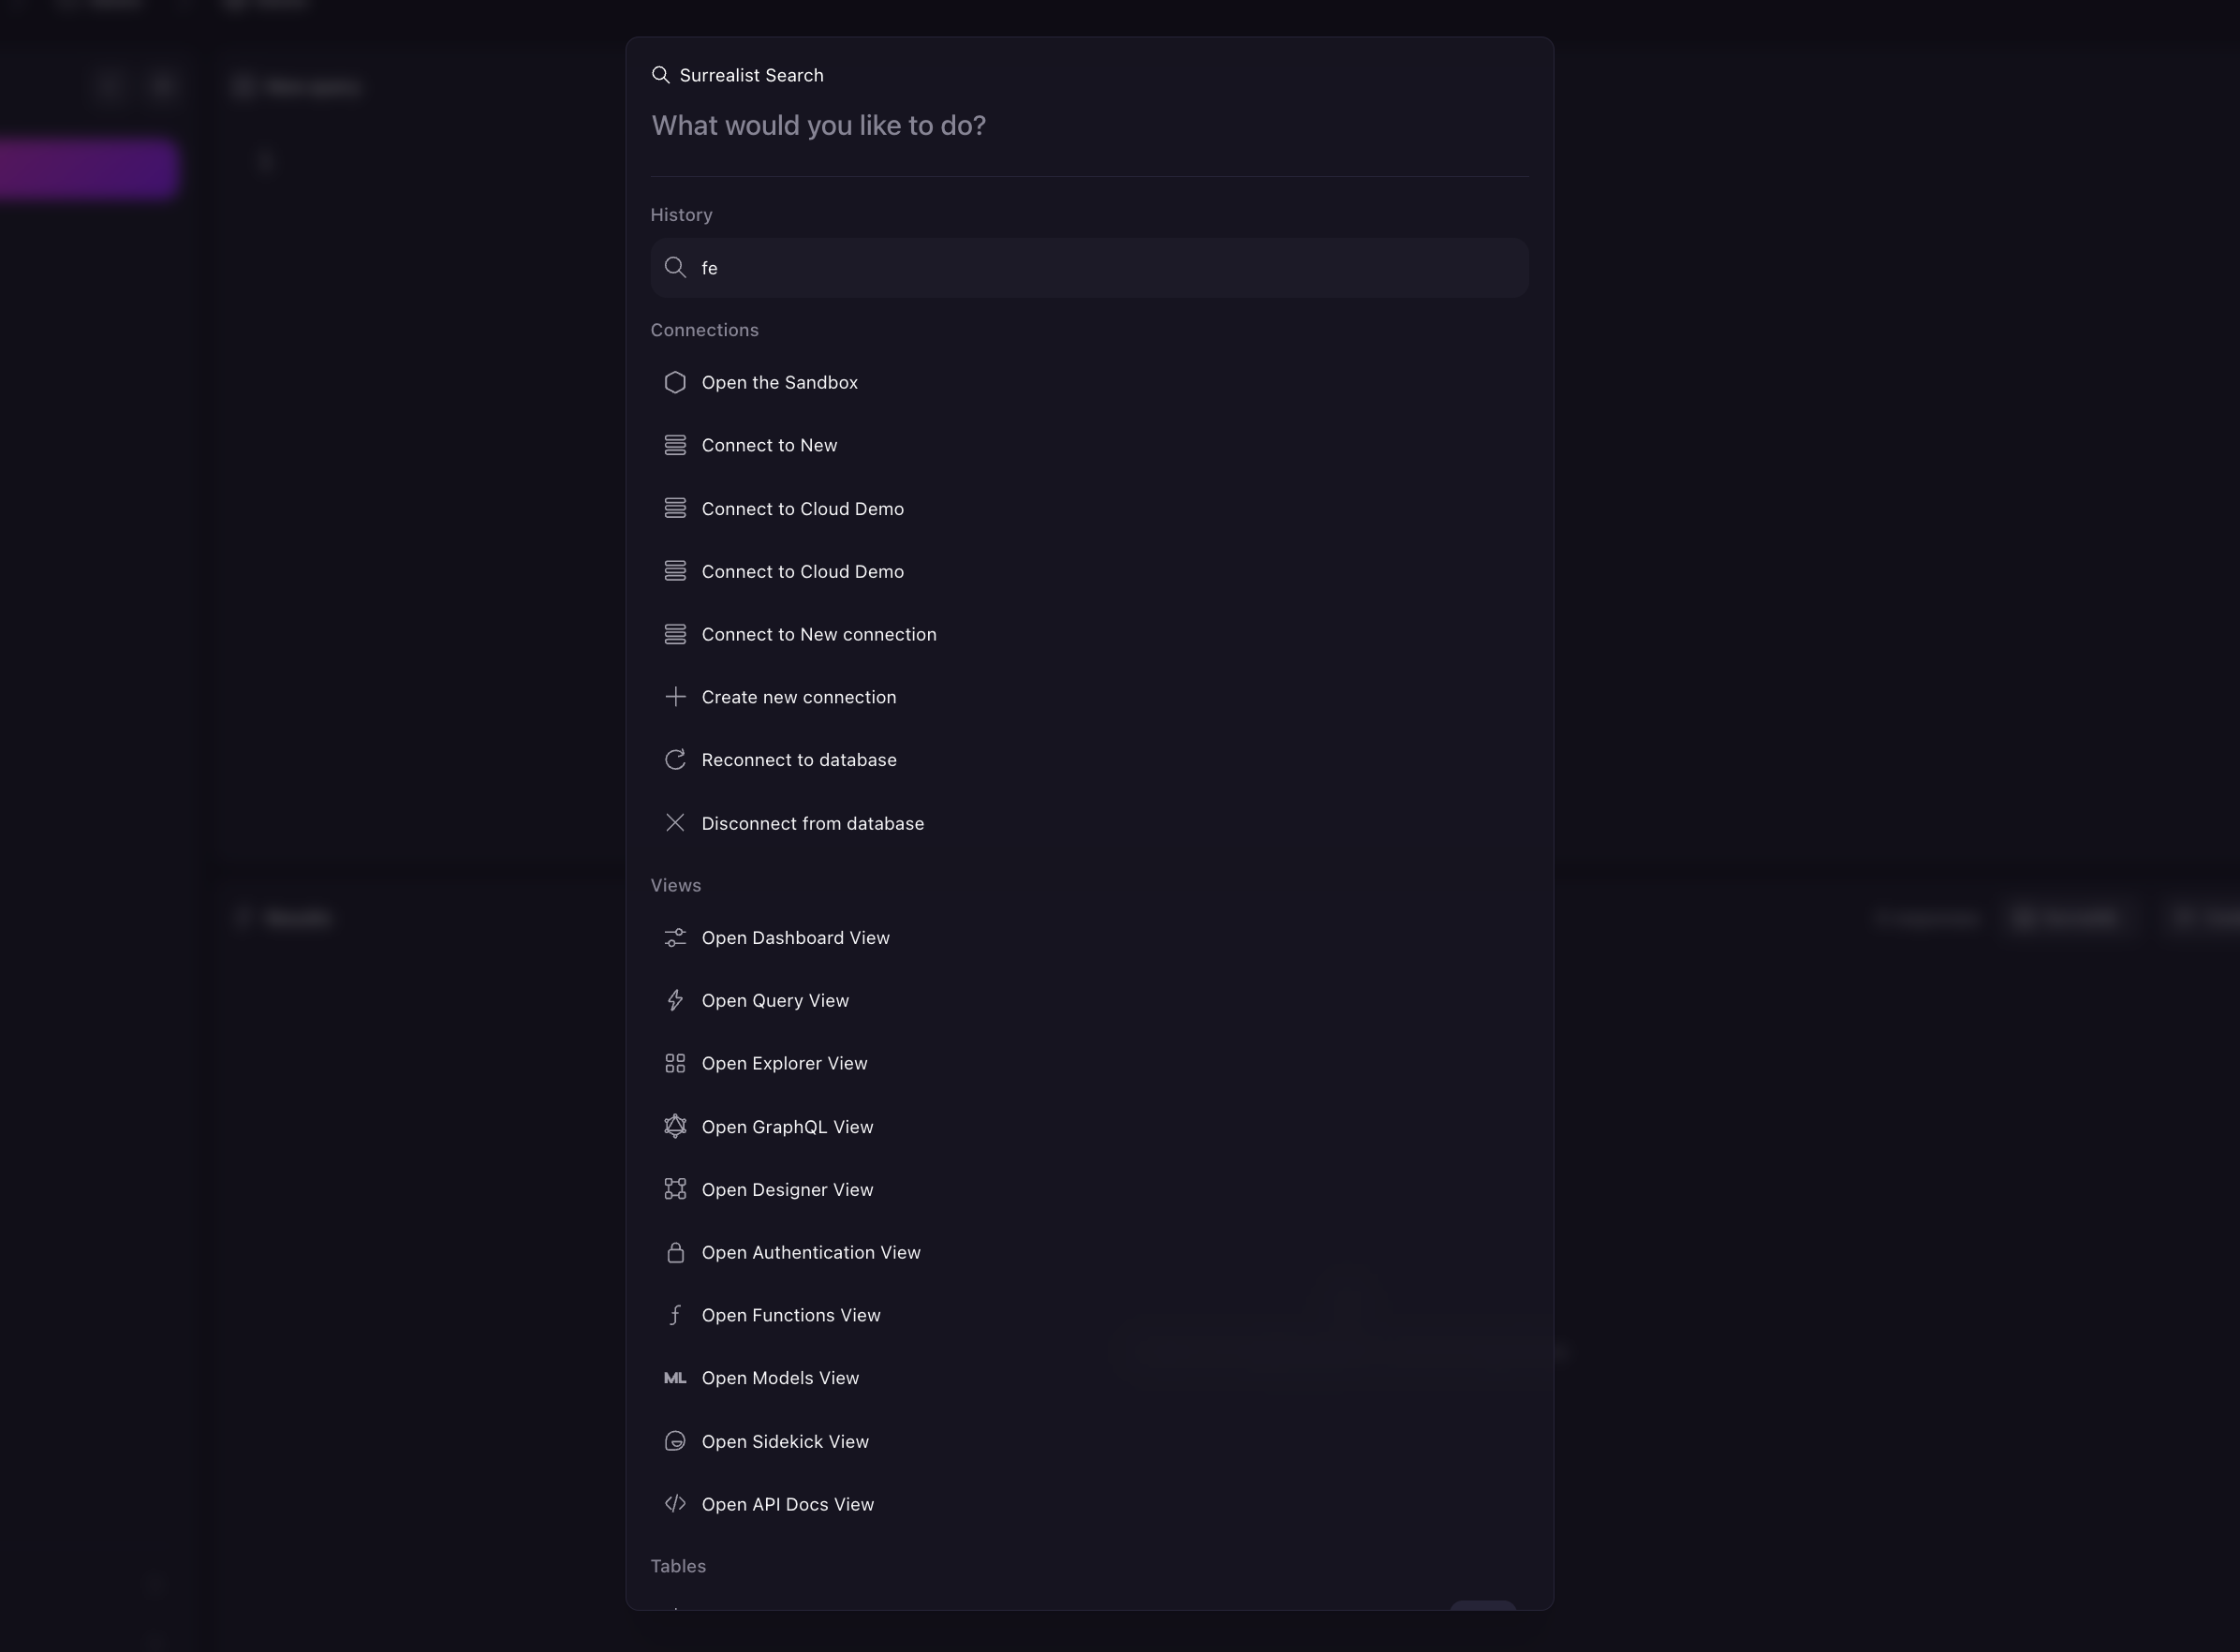Select the Open API Docs code icon
This screenshot has height=1652, width=2240.
click(675, 1504)
